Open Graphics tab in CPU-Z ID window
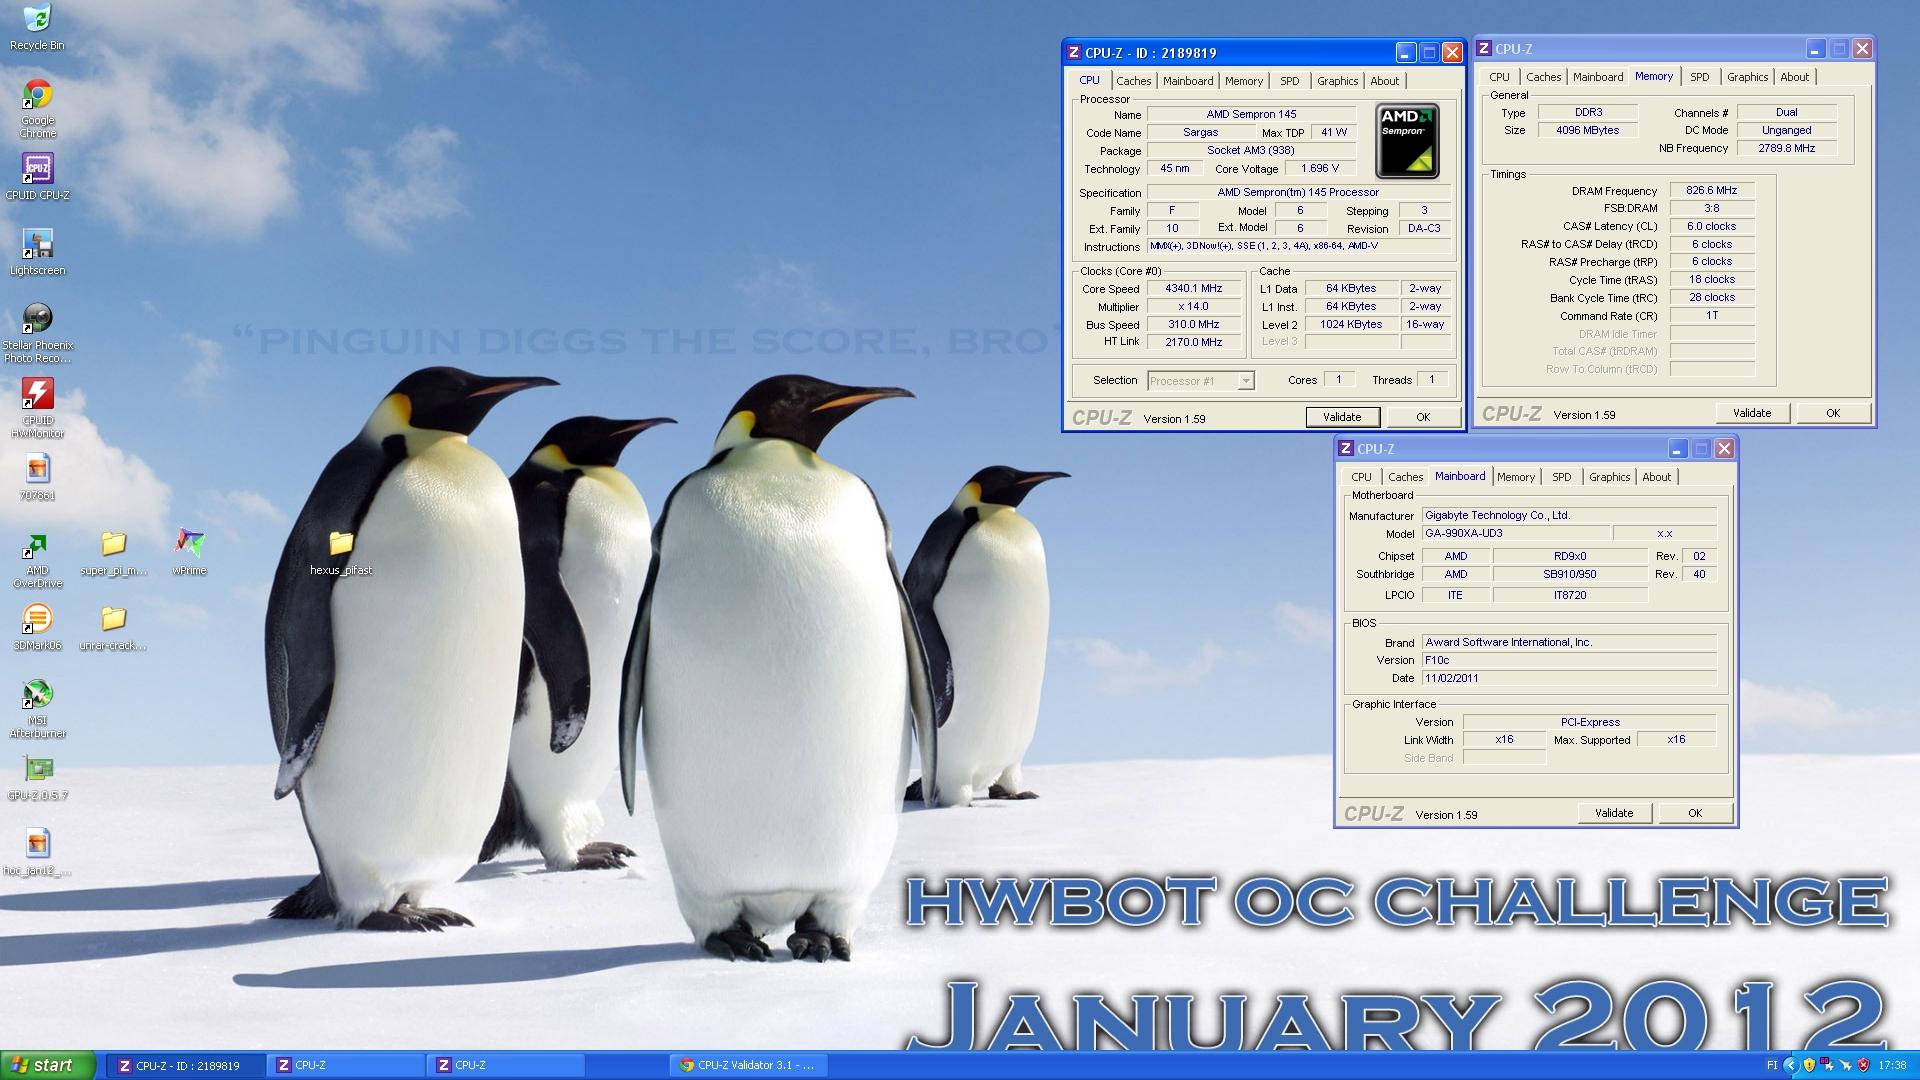Image resolution: width=1920 pixels, height=1080 pixels. pos(1337,81)
